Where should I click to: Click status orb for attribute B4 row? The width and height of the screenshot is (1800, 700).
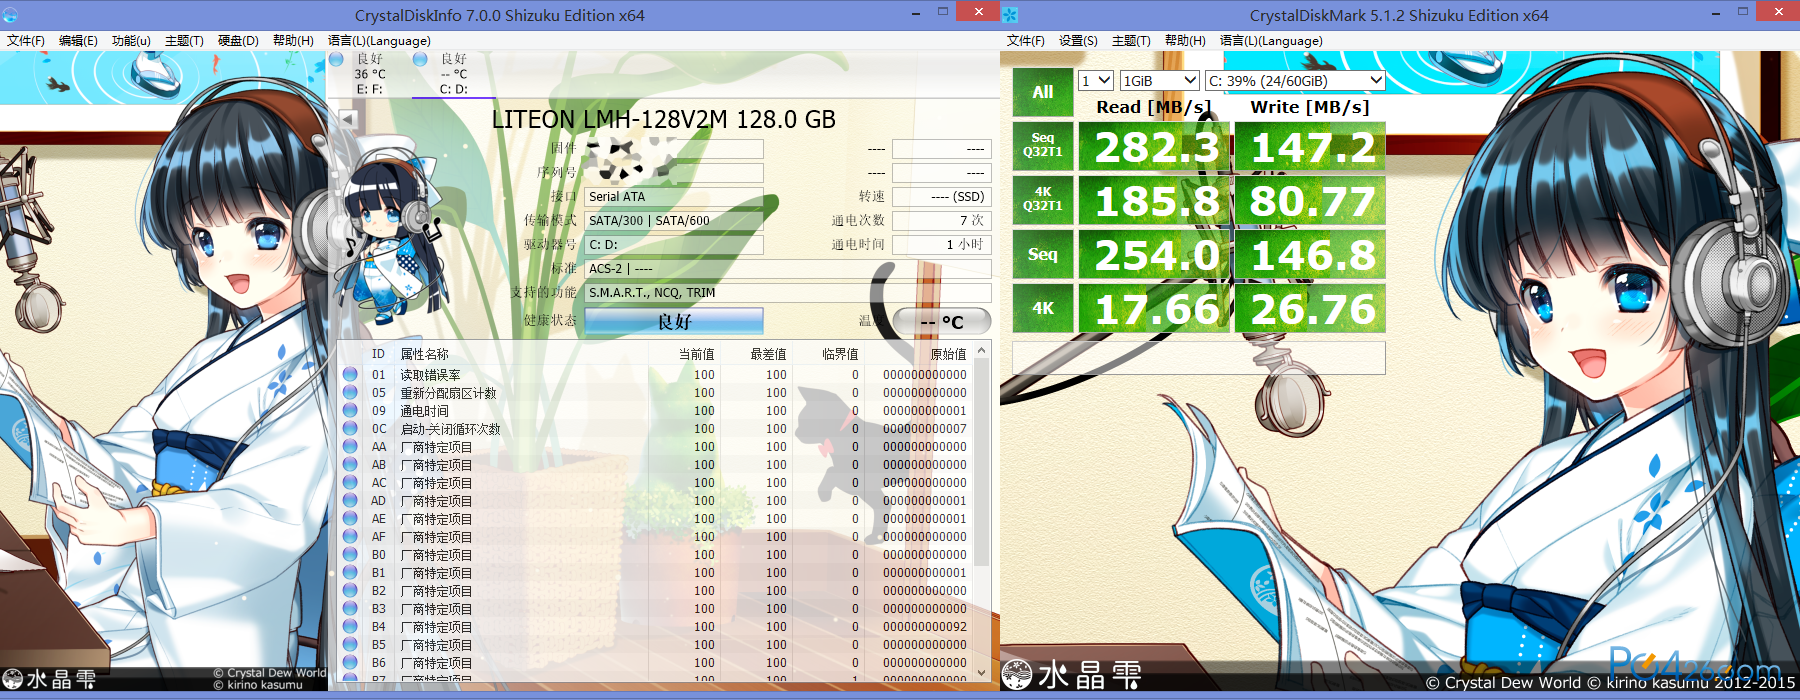pos(350,626)
